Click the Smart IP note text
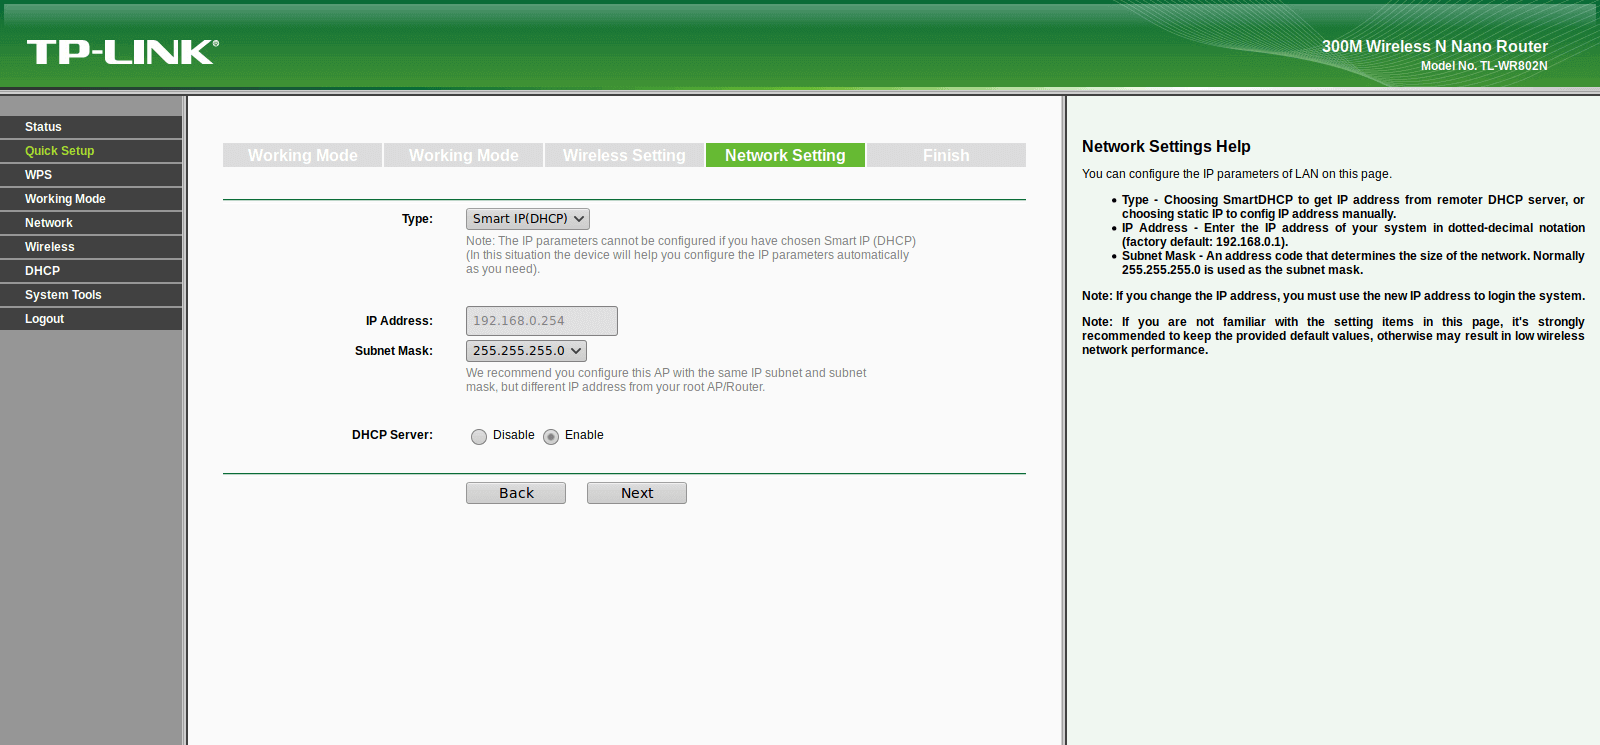The image size is (1600, 745). pos(691,255)
